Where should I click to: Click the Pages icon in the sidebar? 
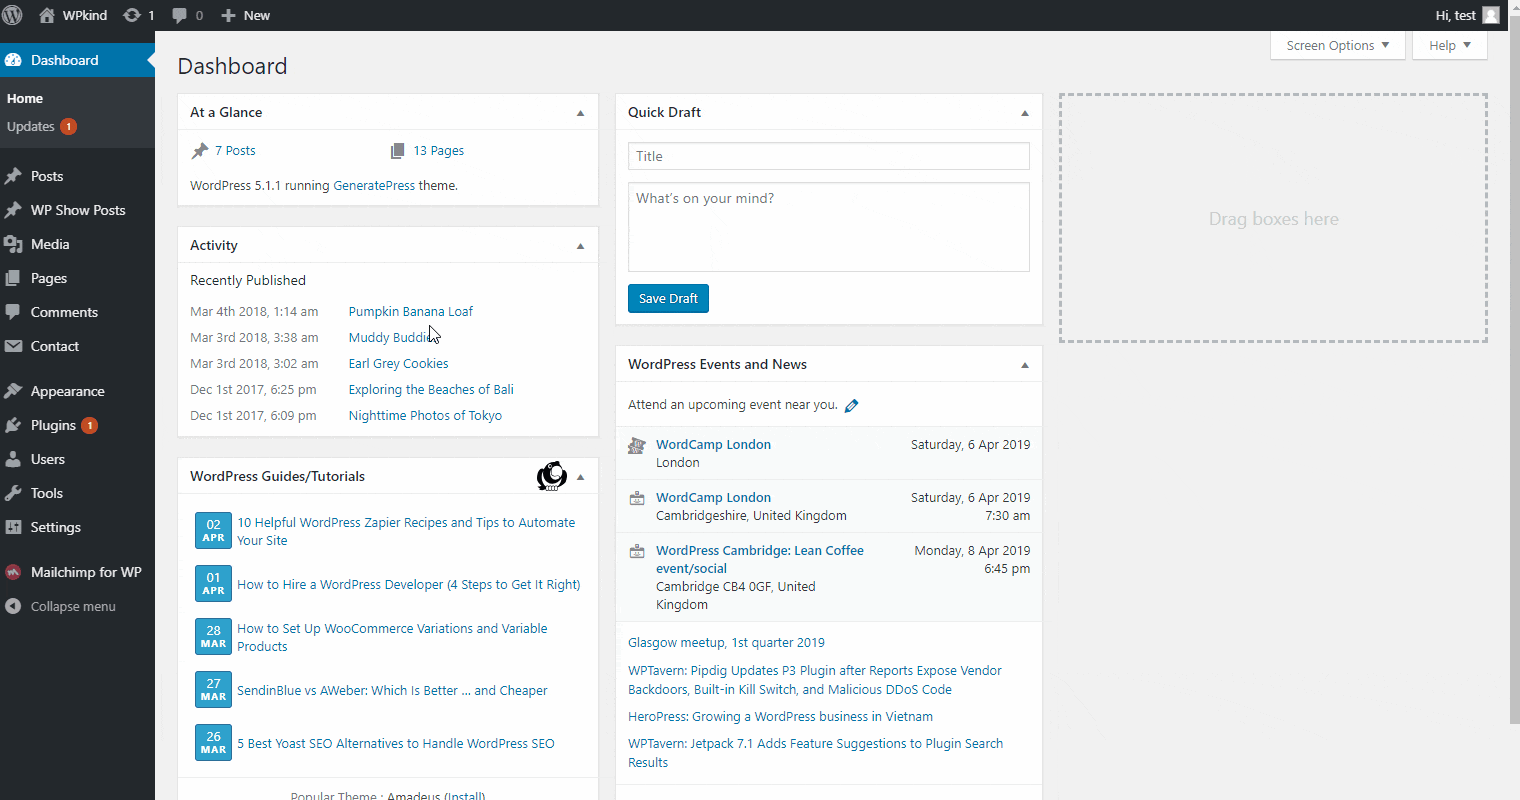coord(13,278)
